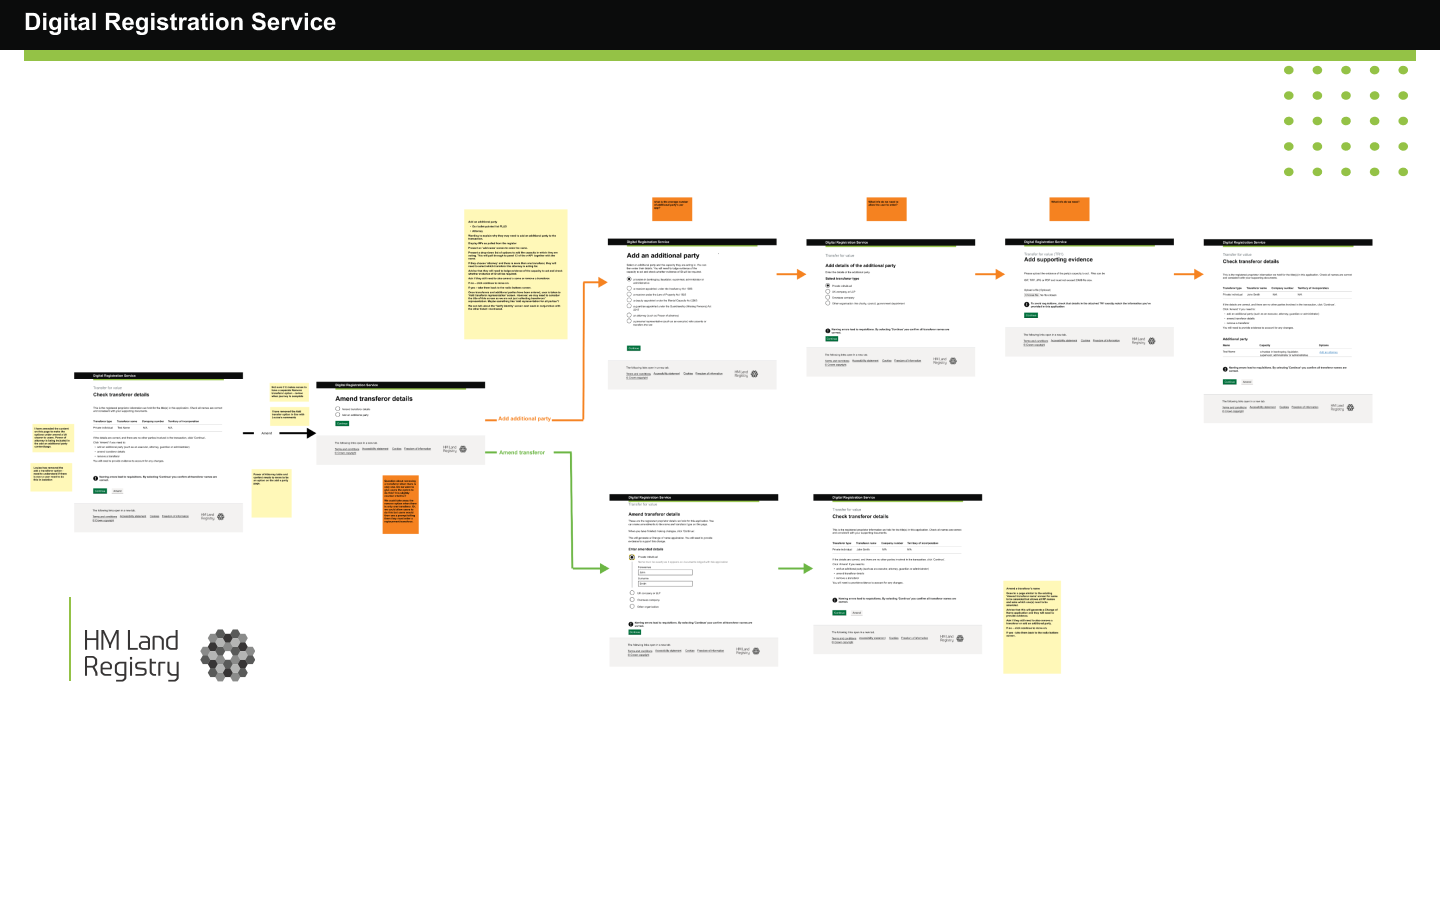The width and height of the screenshot is (1440, 911).
Task: Click the 'Digital Registration Service' title header
Action: tap(180, 23)
